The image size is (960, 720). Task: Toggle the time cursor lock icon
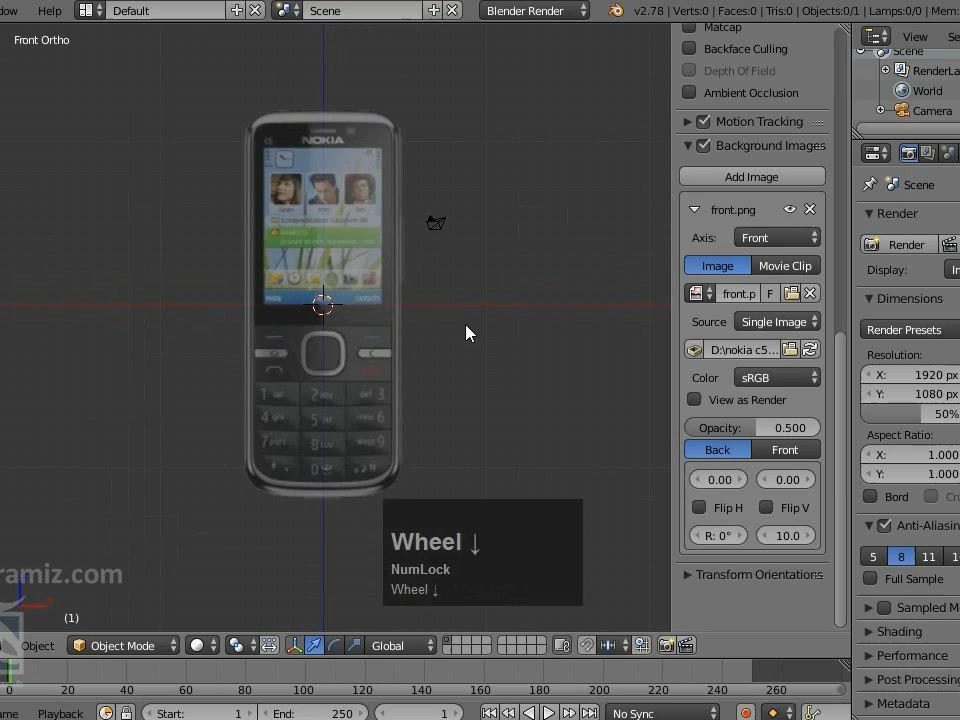[x=126, y=713]
